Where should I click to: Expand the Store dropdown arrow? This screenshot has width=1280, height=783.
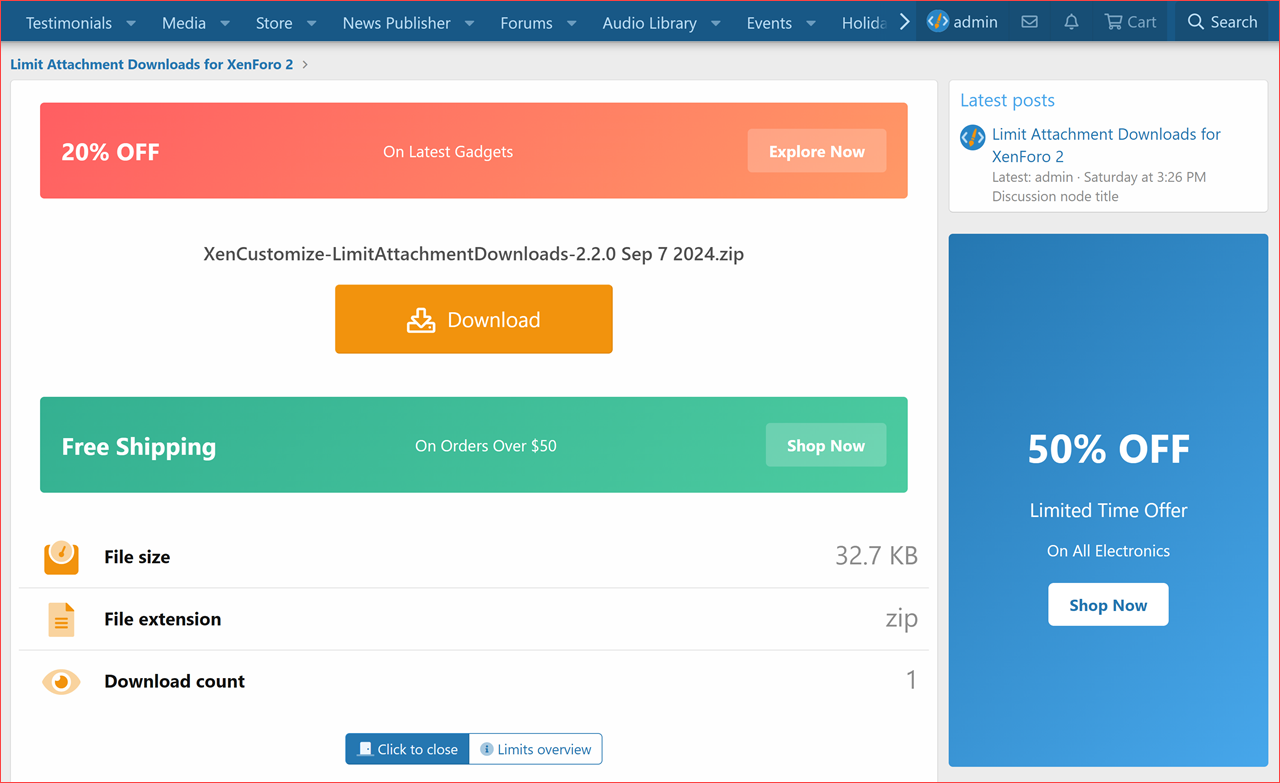[312, 23]
